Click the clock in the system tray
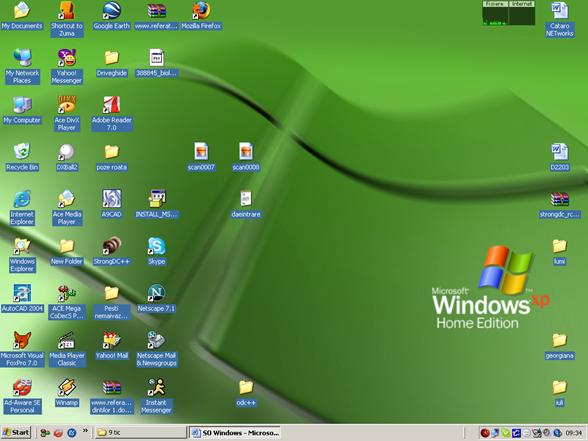Viewport: 588px width, 441px height. tap(574, 433)
